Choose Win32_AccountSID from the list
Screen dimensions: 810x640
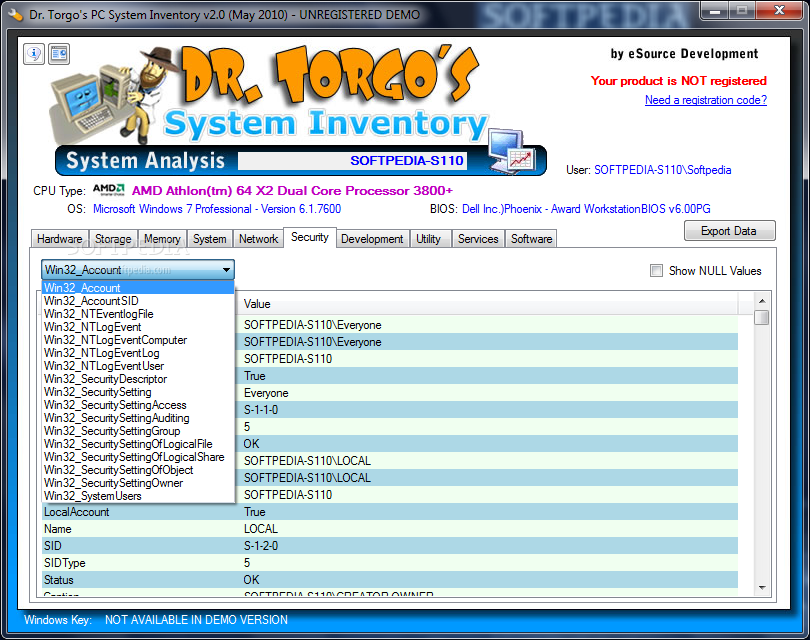coord(138,301)
